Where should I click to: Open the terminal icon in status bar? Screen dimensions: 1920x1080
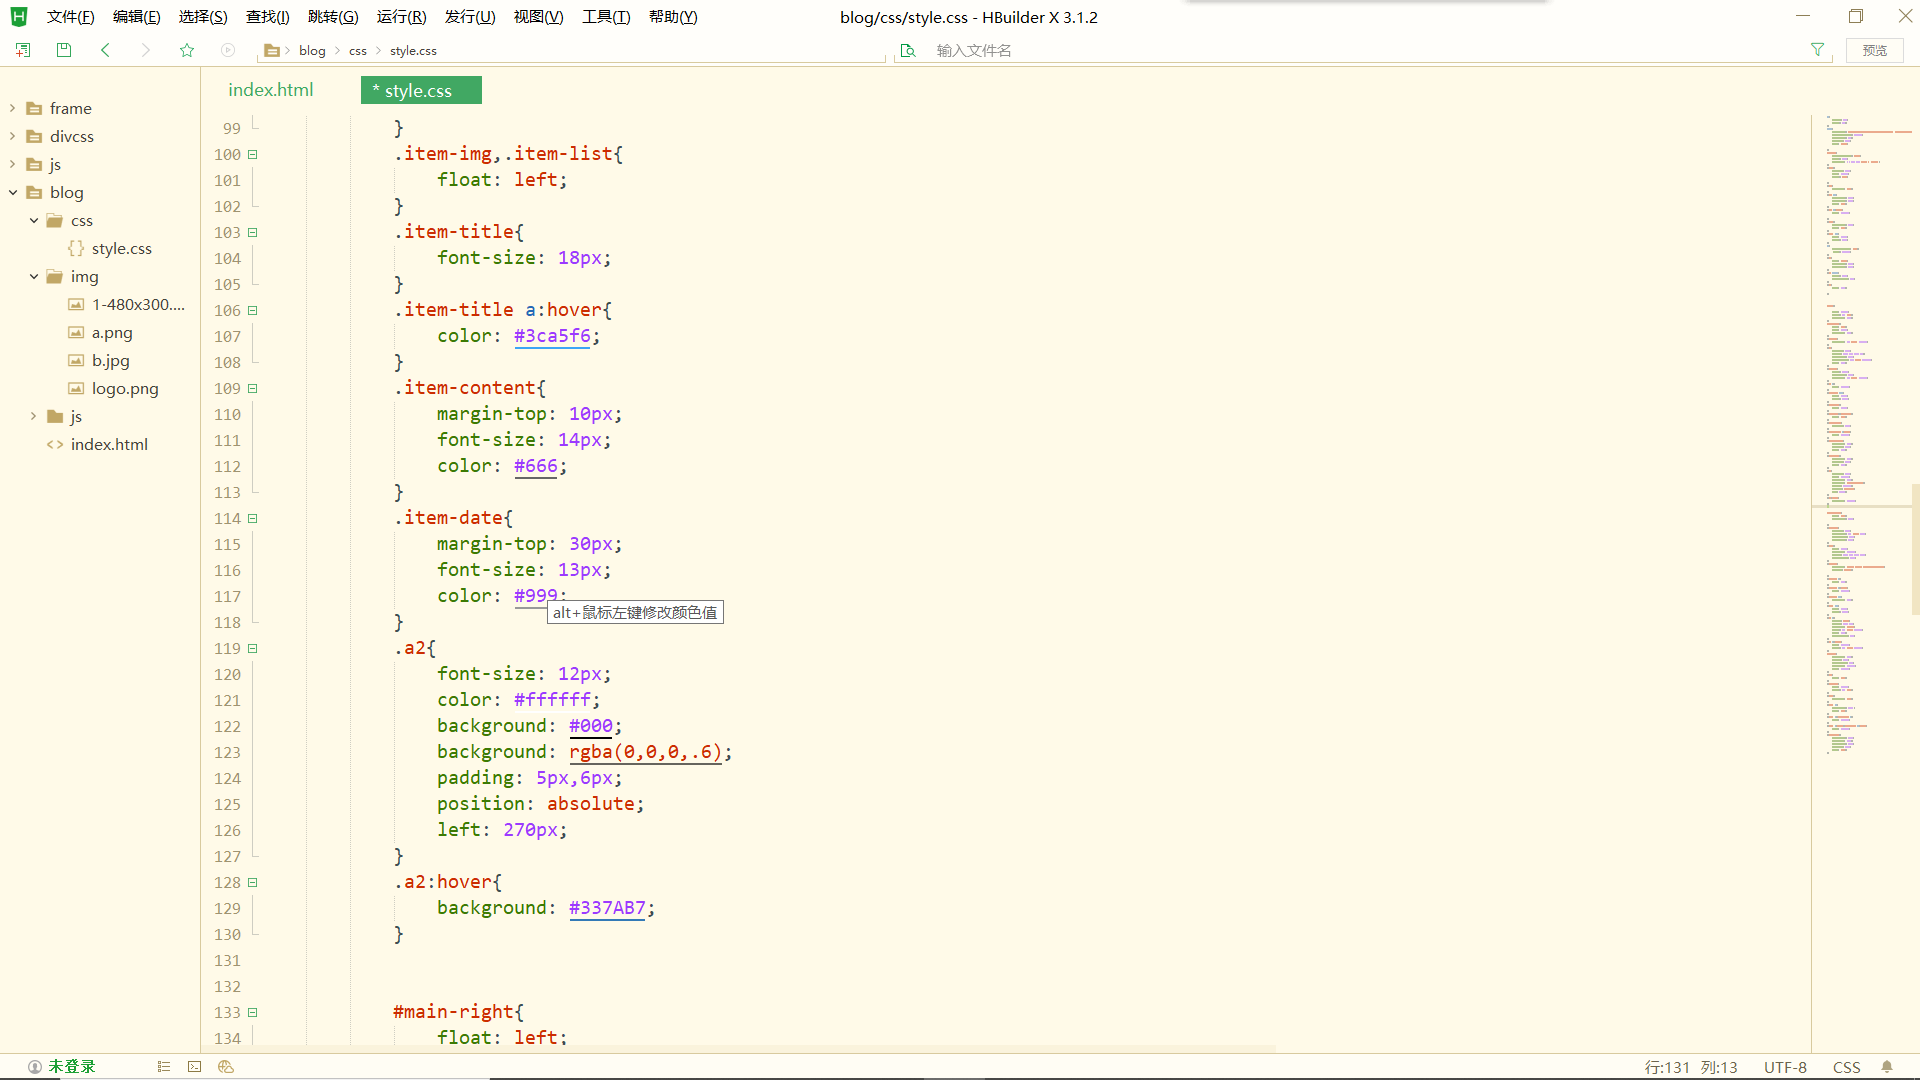(195, 1067)
